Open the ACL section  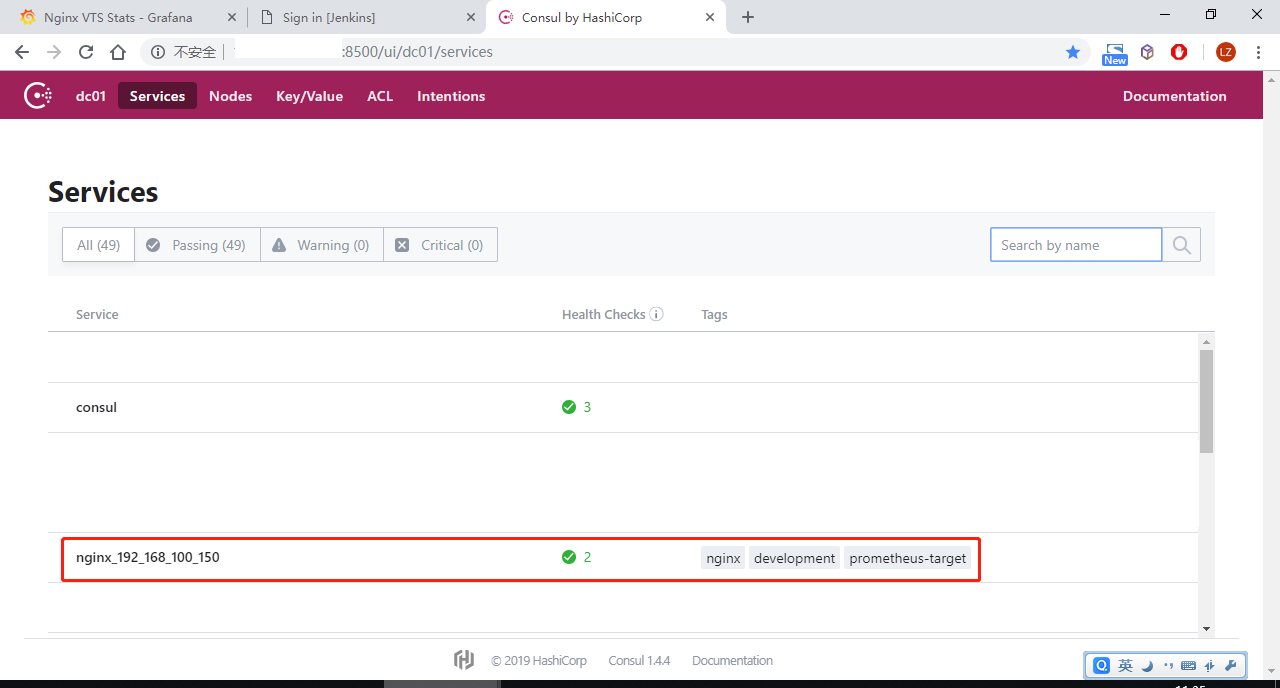(380, 96)
